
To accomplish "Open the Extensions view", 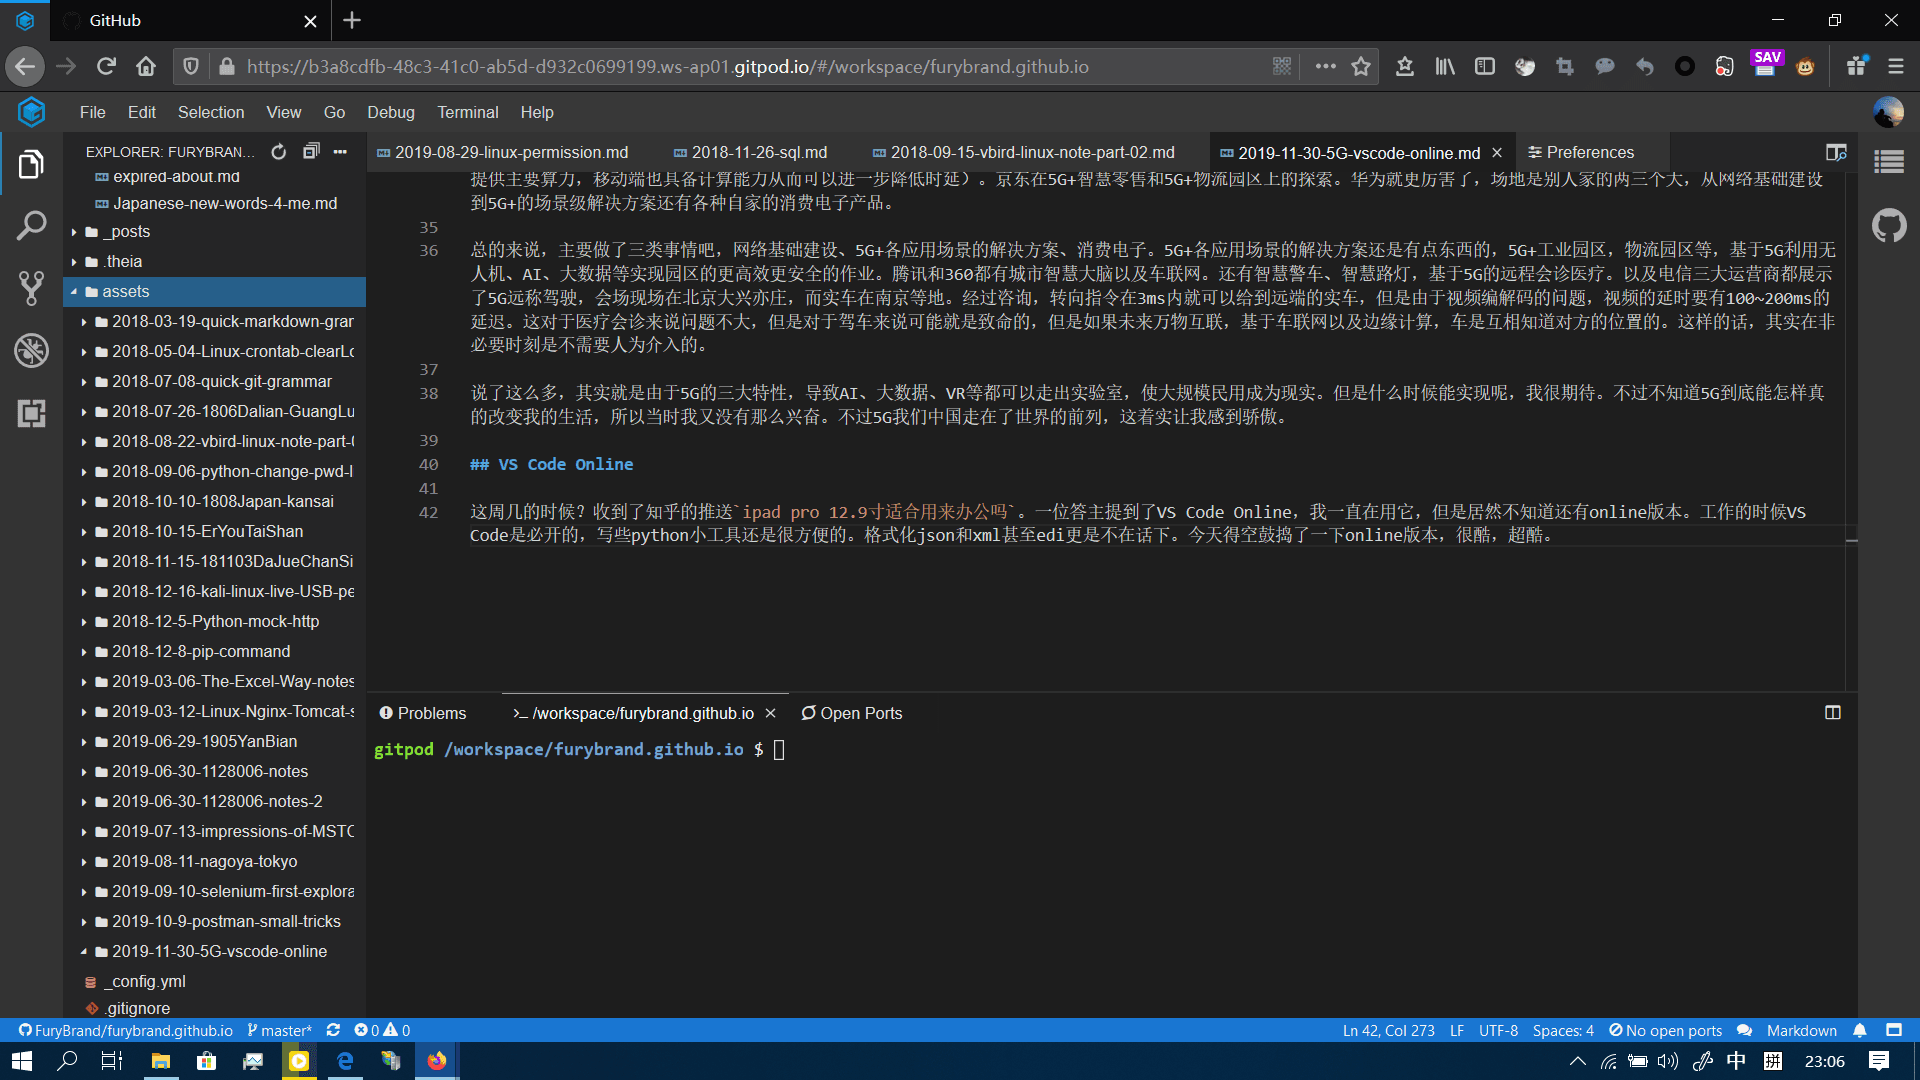I will [31, 414].
